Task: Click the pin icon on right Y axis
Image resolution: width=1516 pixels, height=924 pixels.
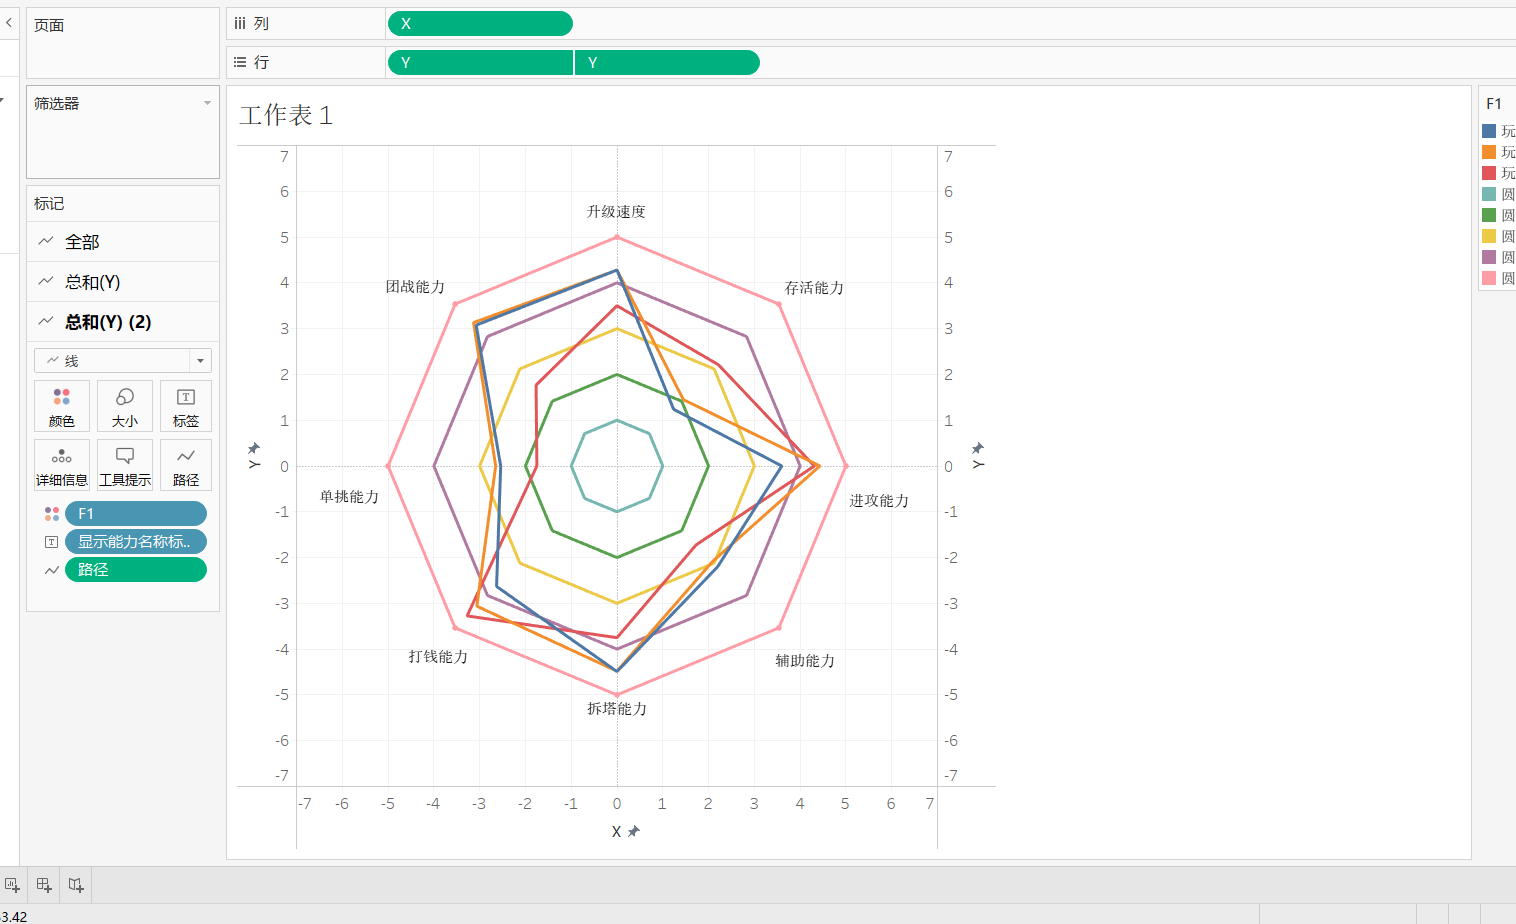Action: point(978,448)
